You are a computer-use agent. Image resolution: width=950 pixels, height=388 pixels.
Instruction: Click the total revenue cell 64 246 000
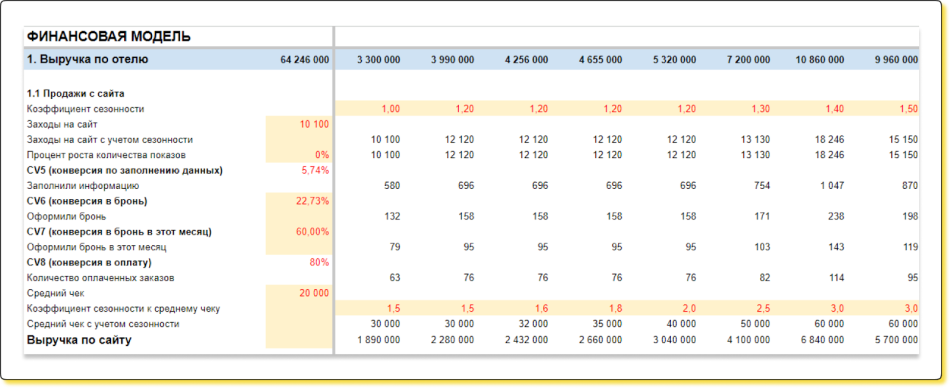[x=305, y=60]
